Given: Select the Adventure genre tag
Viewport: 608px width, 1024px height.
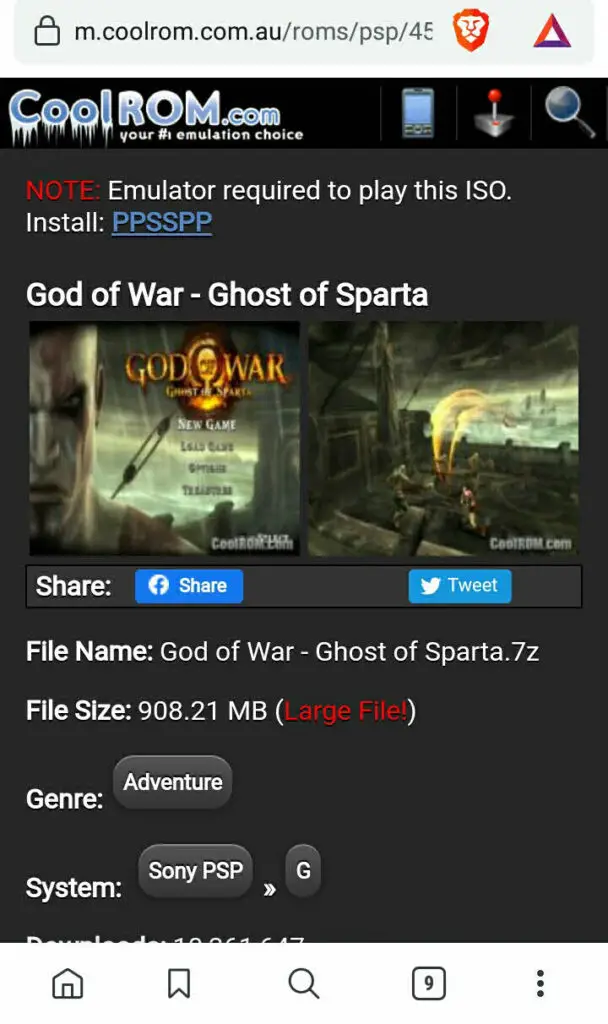Looking at the screenshot, I should pos(172,782).
